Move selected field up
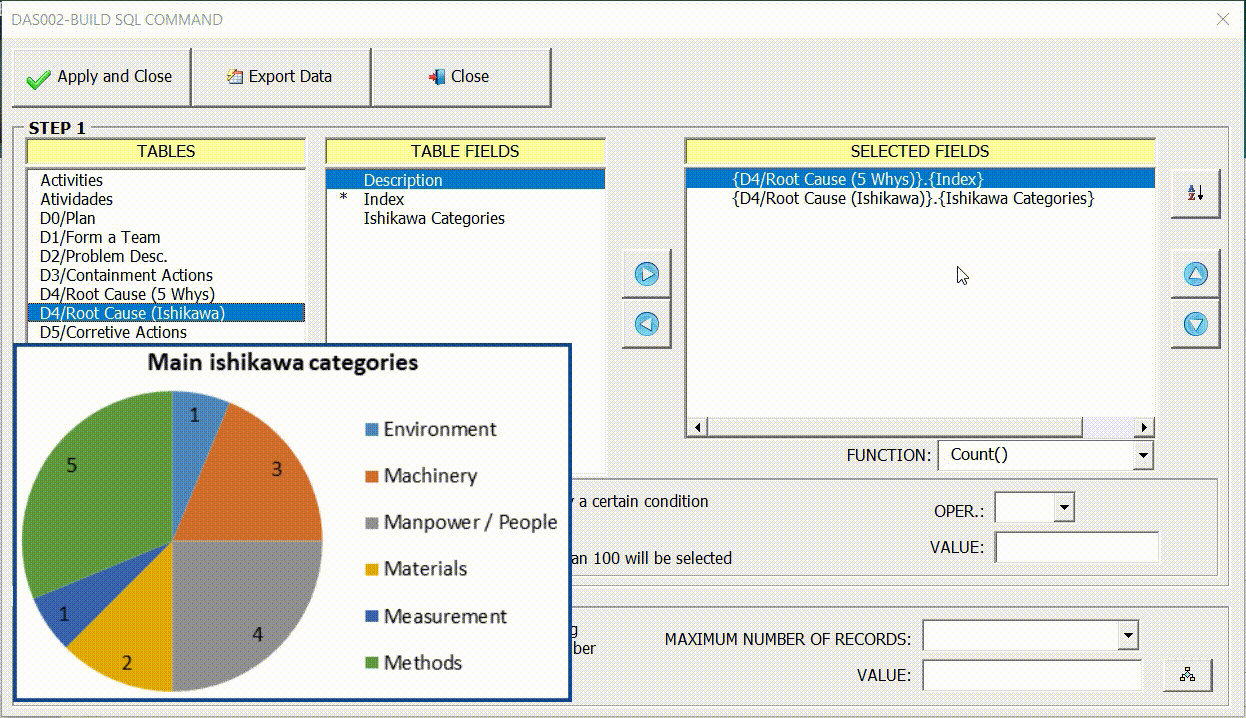This screenshot has height=718, width=1246. tap(1195, 274)
